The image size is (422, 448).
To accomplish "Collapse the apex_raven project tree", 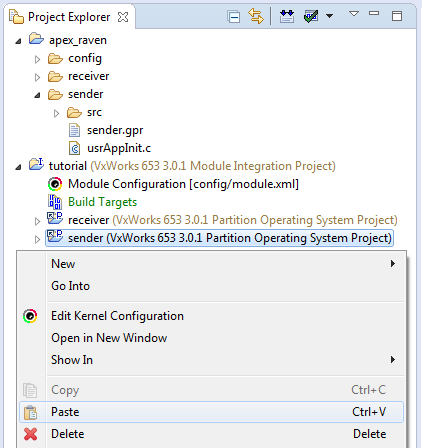I will point(19,41).
